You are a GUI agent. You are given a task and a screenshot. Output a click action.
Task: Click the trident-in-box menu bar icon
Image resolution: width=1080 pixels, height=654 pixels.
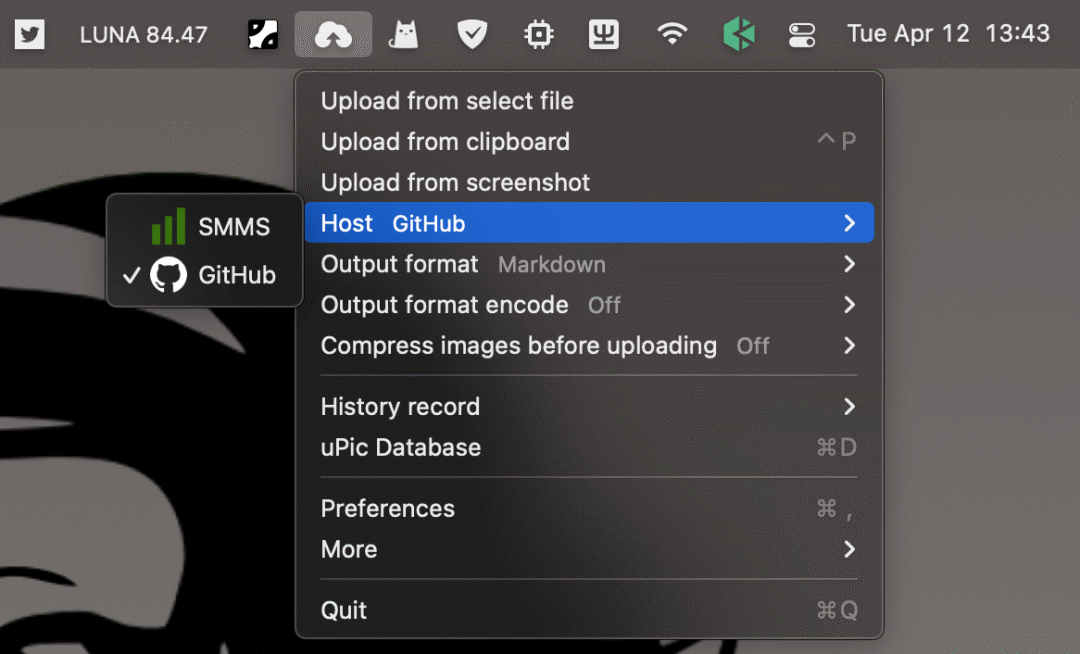tap(603, 34)
